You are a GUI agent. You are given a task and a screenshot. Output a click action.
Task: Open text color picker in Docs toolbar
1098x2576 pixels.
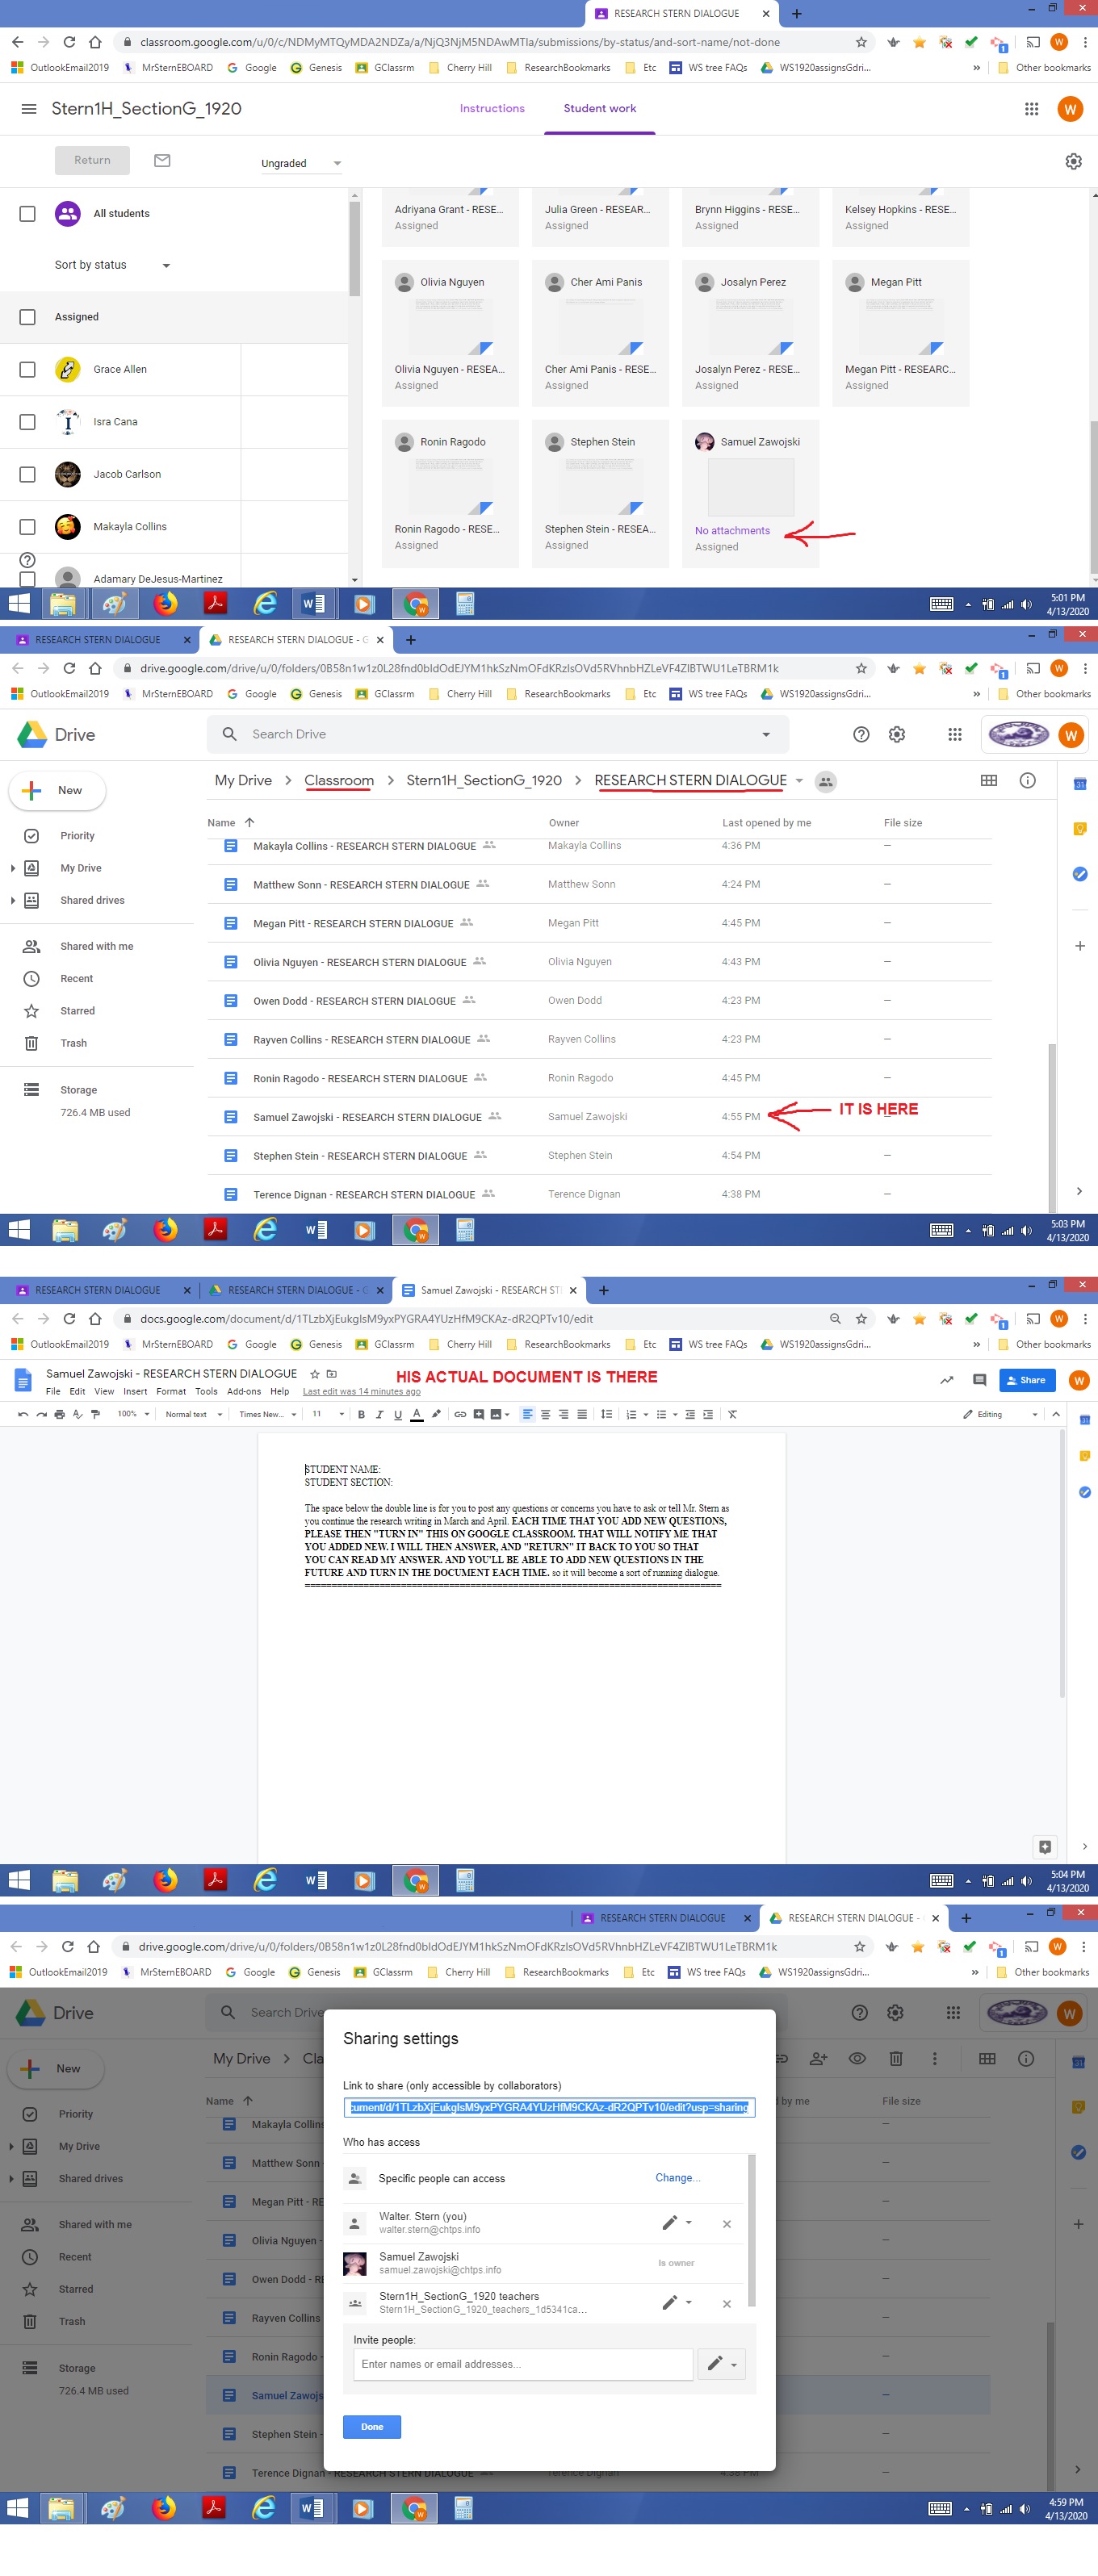417,1414
